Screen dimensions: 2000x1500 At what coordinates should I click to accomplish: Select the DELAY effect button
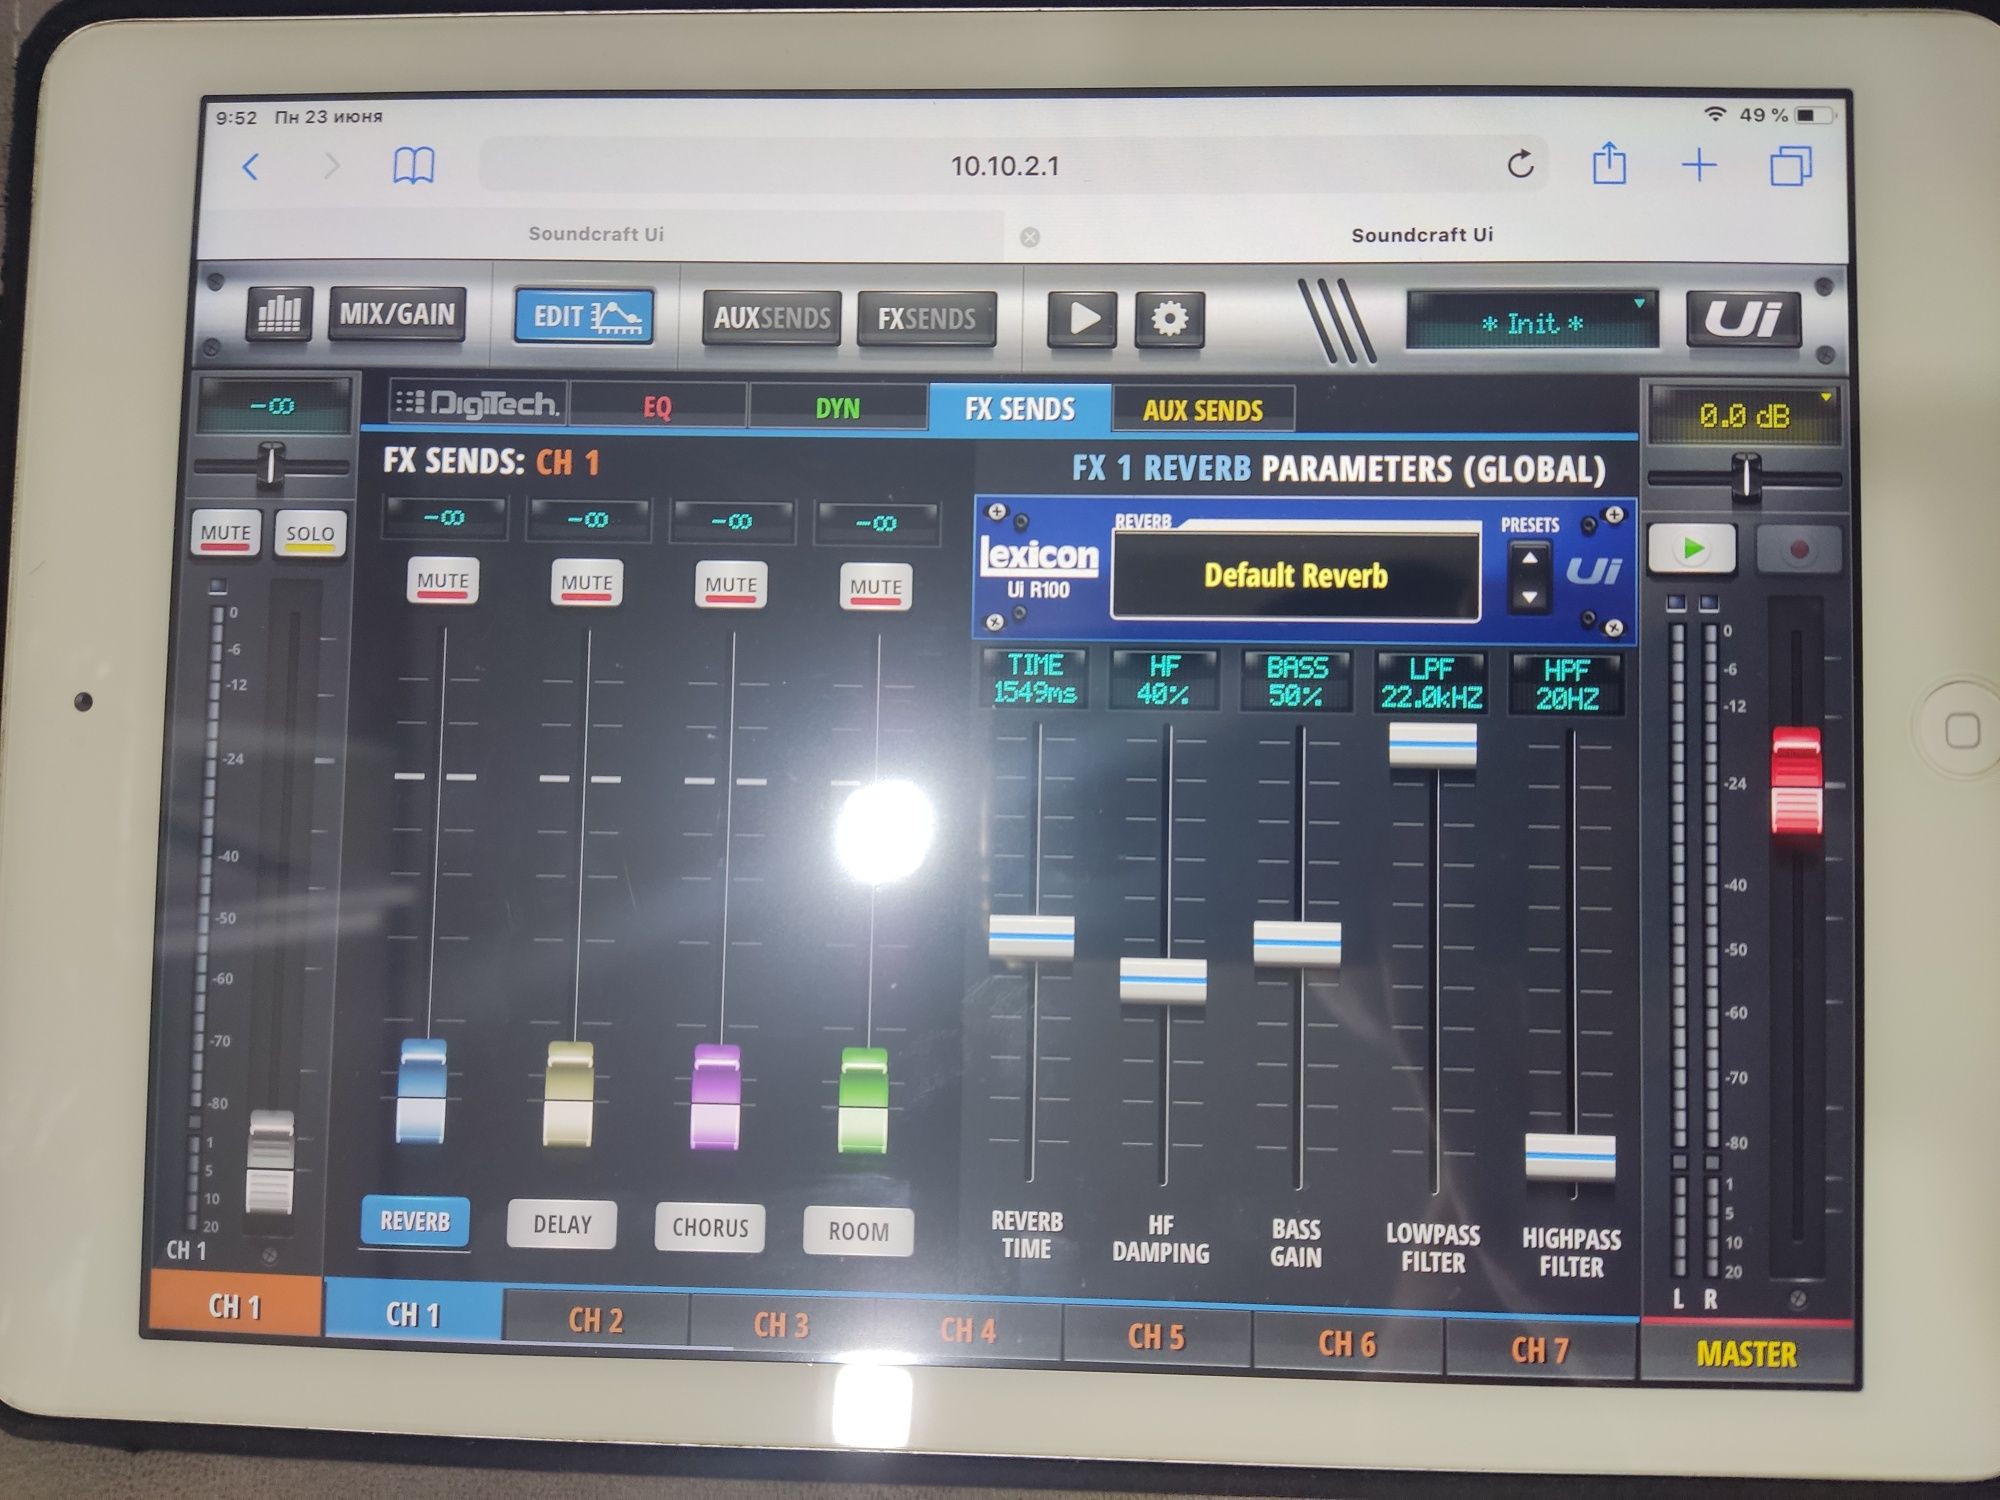tap(562, 1225)
